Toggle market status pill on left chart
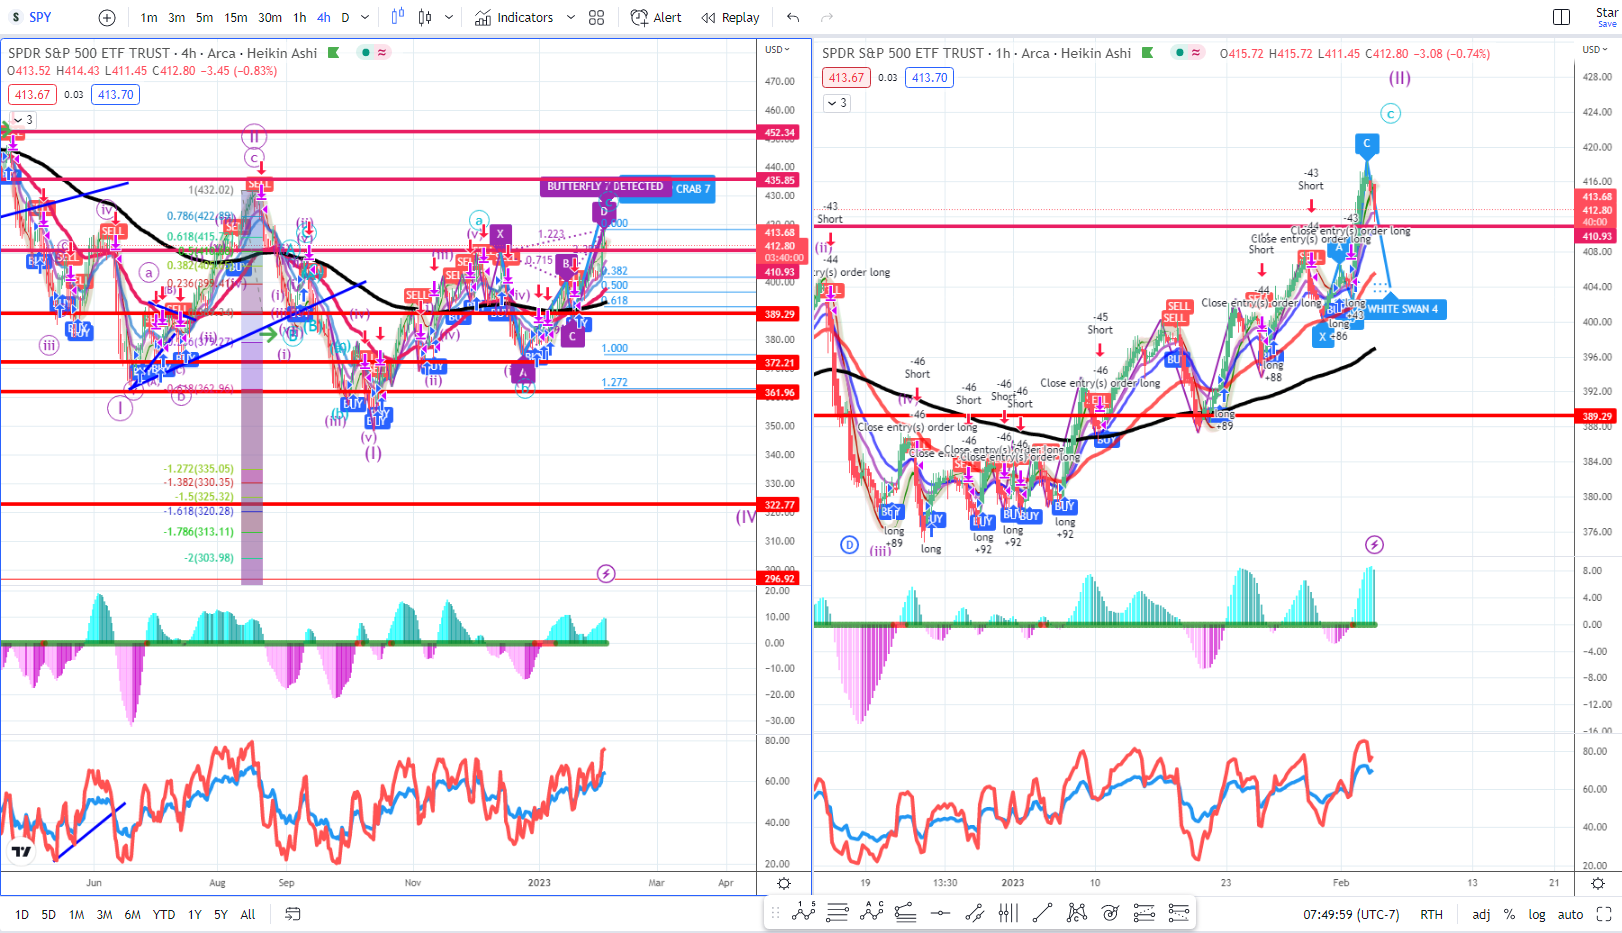Image resolution: width=1622 pixels, height=933 pixels. [374, 53]
